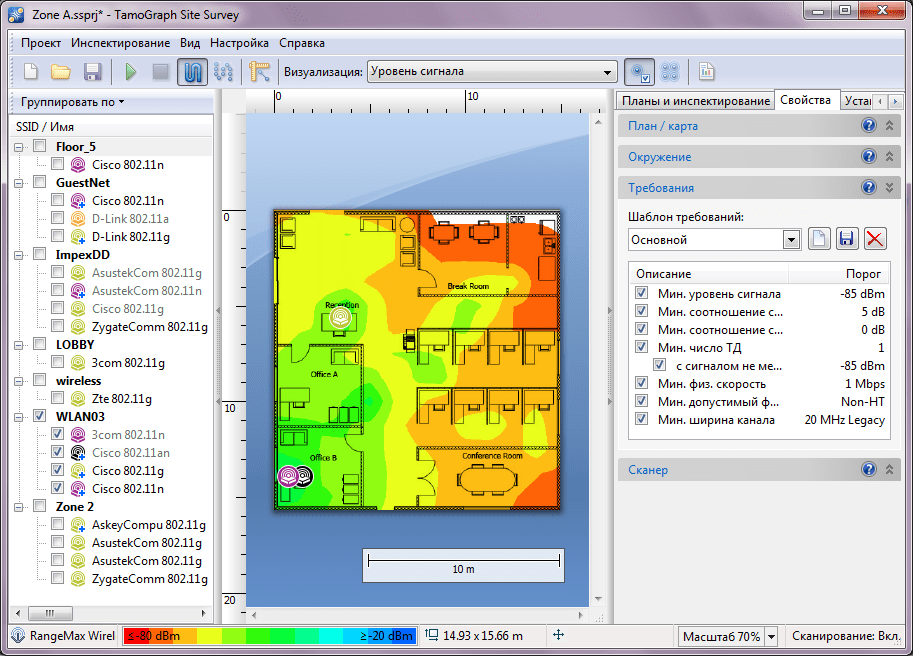Uncheck the Мин. уровень сигнала requirement
Image resolution: width=913 pixels, height=656 pixels.
tap(641, 293)
